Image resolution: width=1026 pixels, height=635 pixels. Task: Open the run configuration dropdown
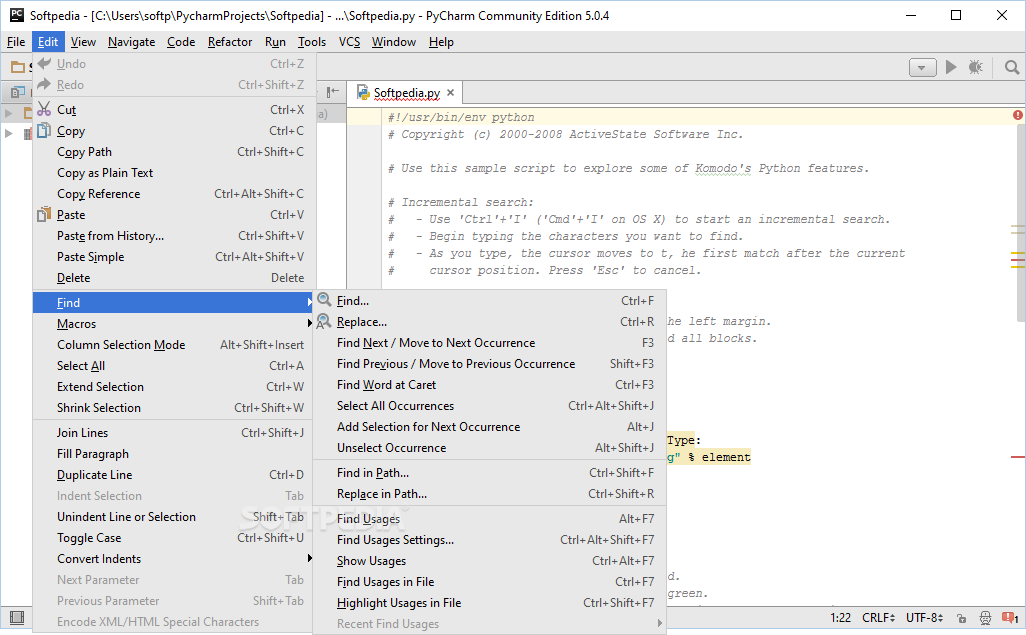[923, 67]
